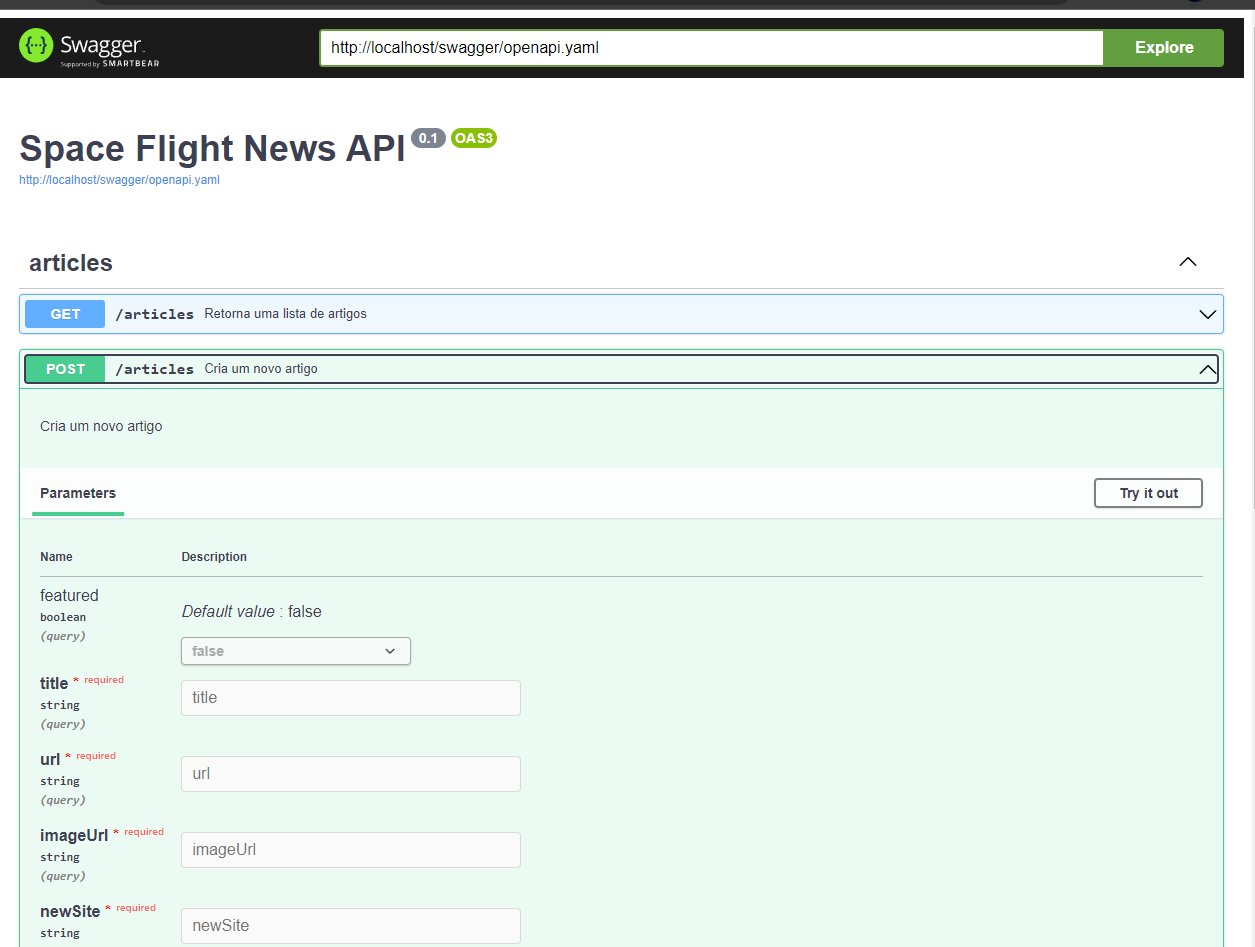Click the Description column header
This screenshot has width=1255, height=947.
point(214,557)
